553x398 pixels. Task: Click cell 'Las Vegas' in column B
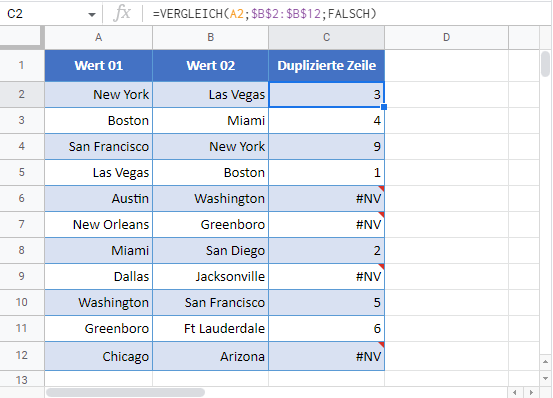click(211, 94)
